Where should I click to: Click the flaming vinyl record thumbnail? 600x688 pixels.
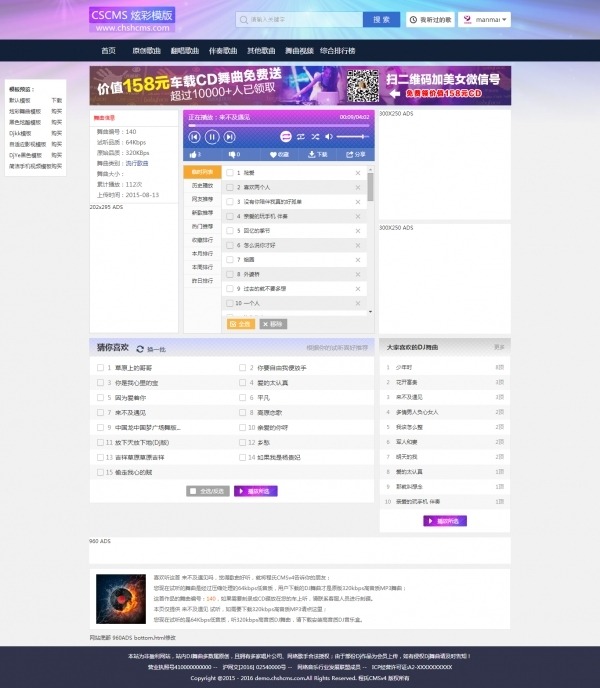(121, 599)
